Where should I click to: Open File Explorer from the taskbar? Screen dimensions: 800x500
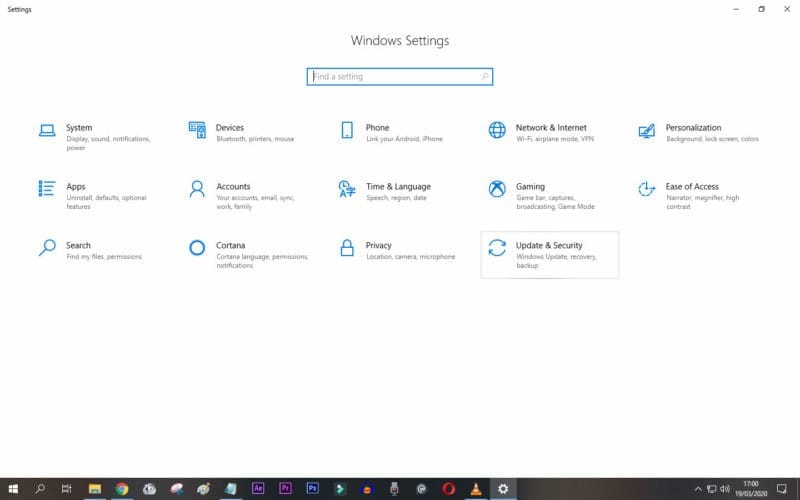(94, 489)
